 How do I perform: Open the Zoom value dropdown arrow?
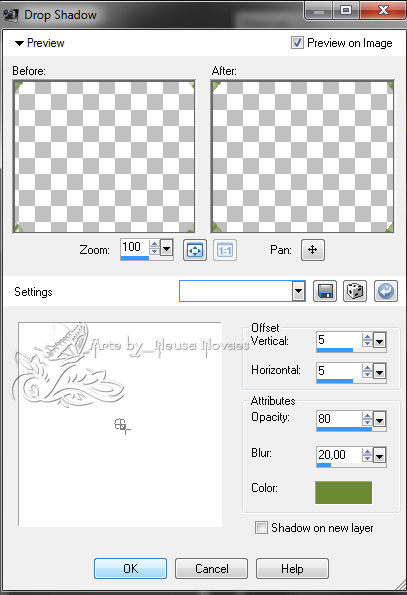[x=167, y=248]
